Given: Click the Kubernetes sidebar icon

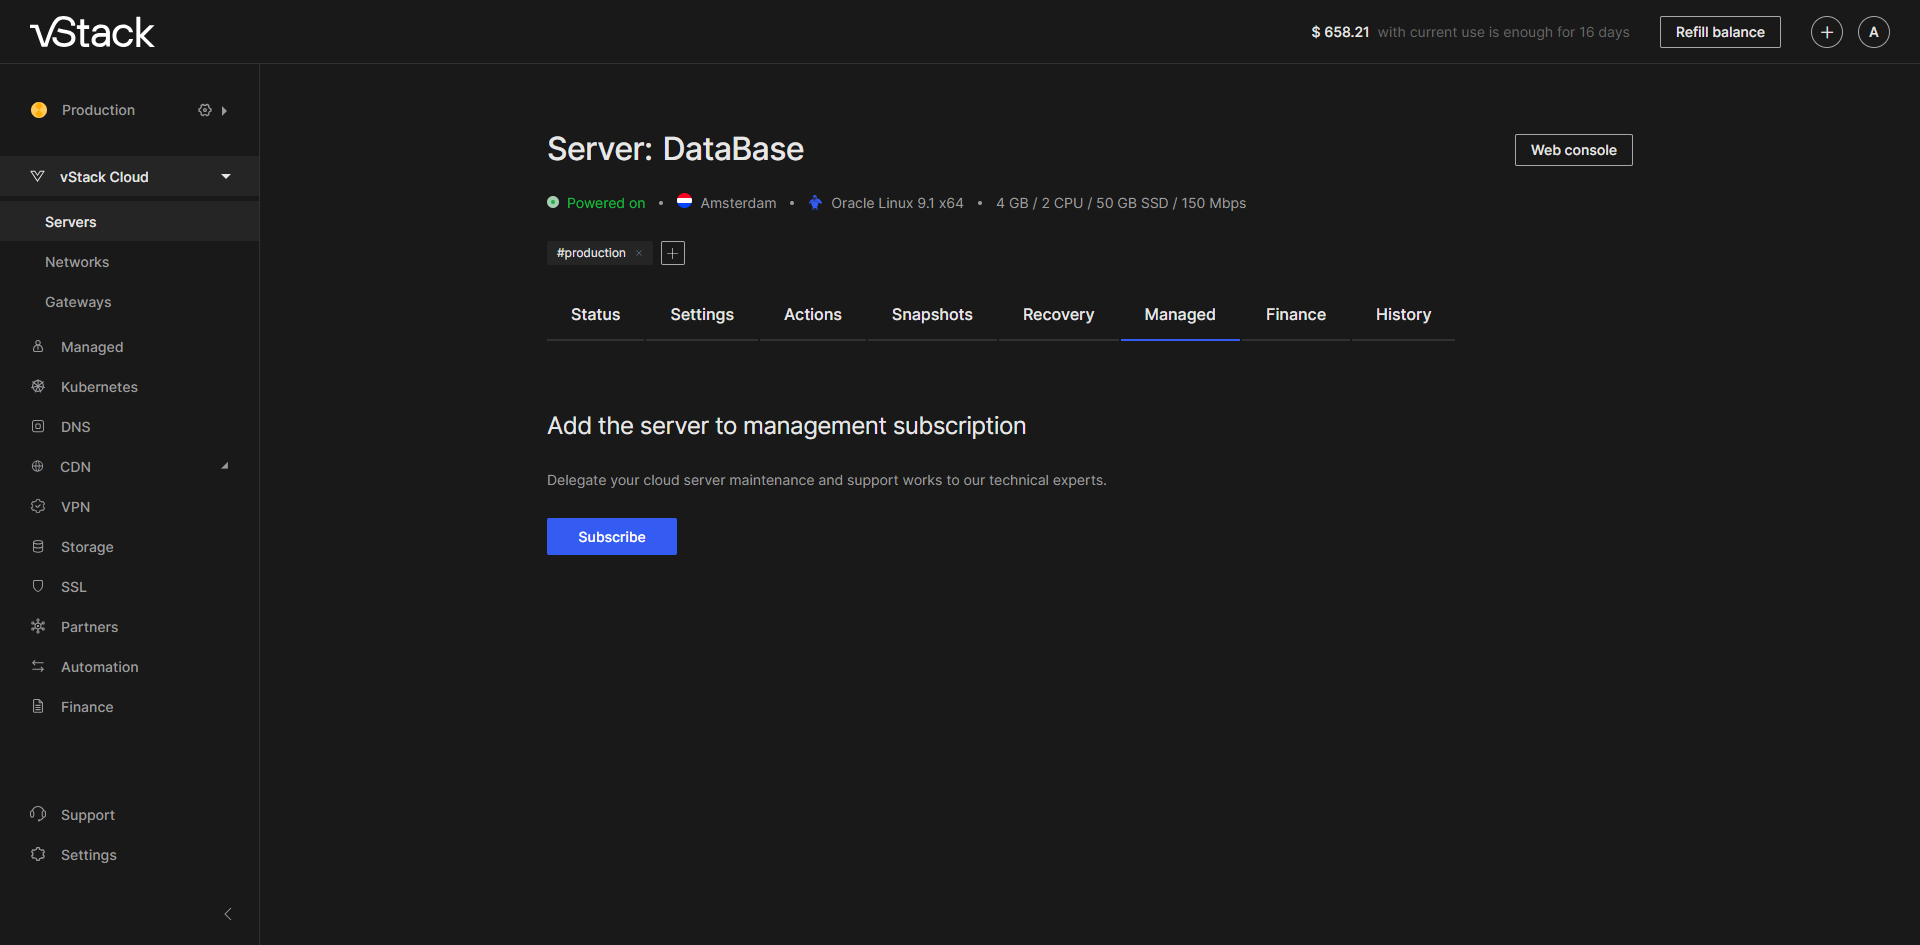Looking at the screenshot, I should pyautogui.click(x=38, y=386).
